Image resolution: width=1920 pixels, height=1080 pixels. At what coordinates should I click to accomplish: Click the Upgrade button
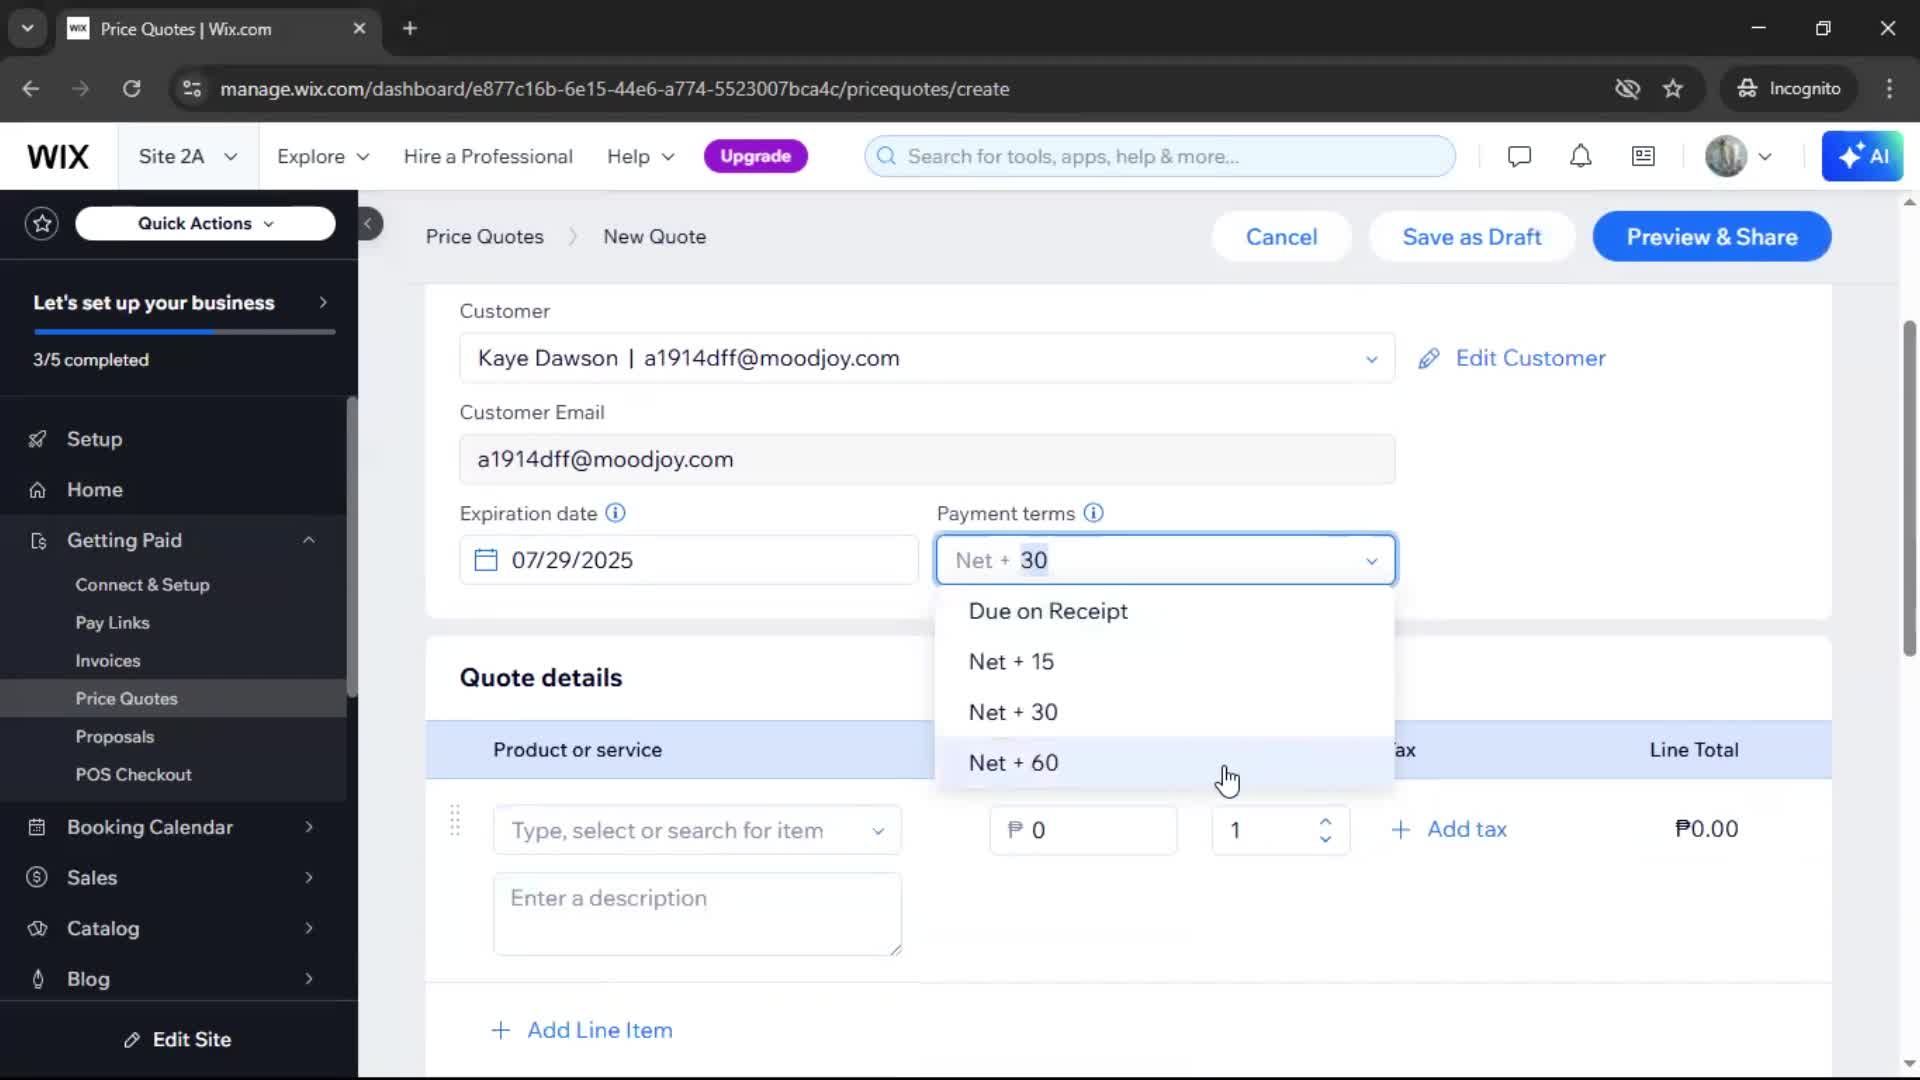click(755, 156)
